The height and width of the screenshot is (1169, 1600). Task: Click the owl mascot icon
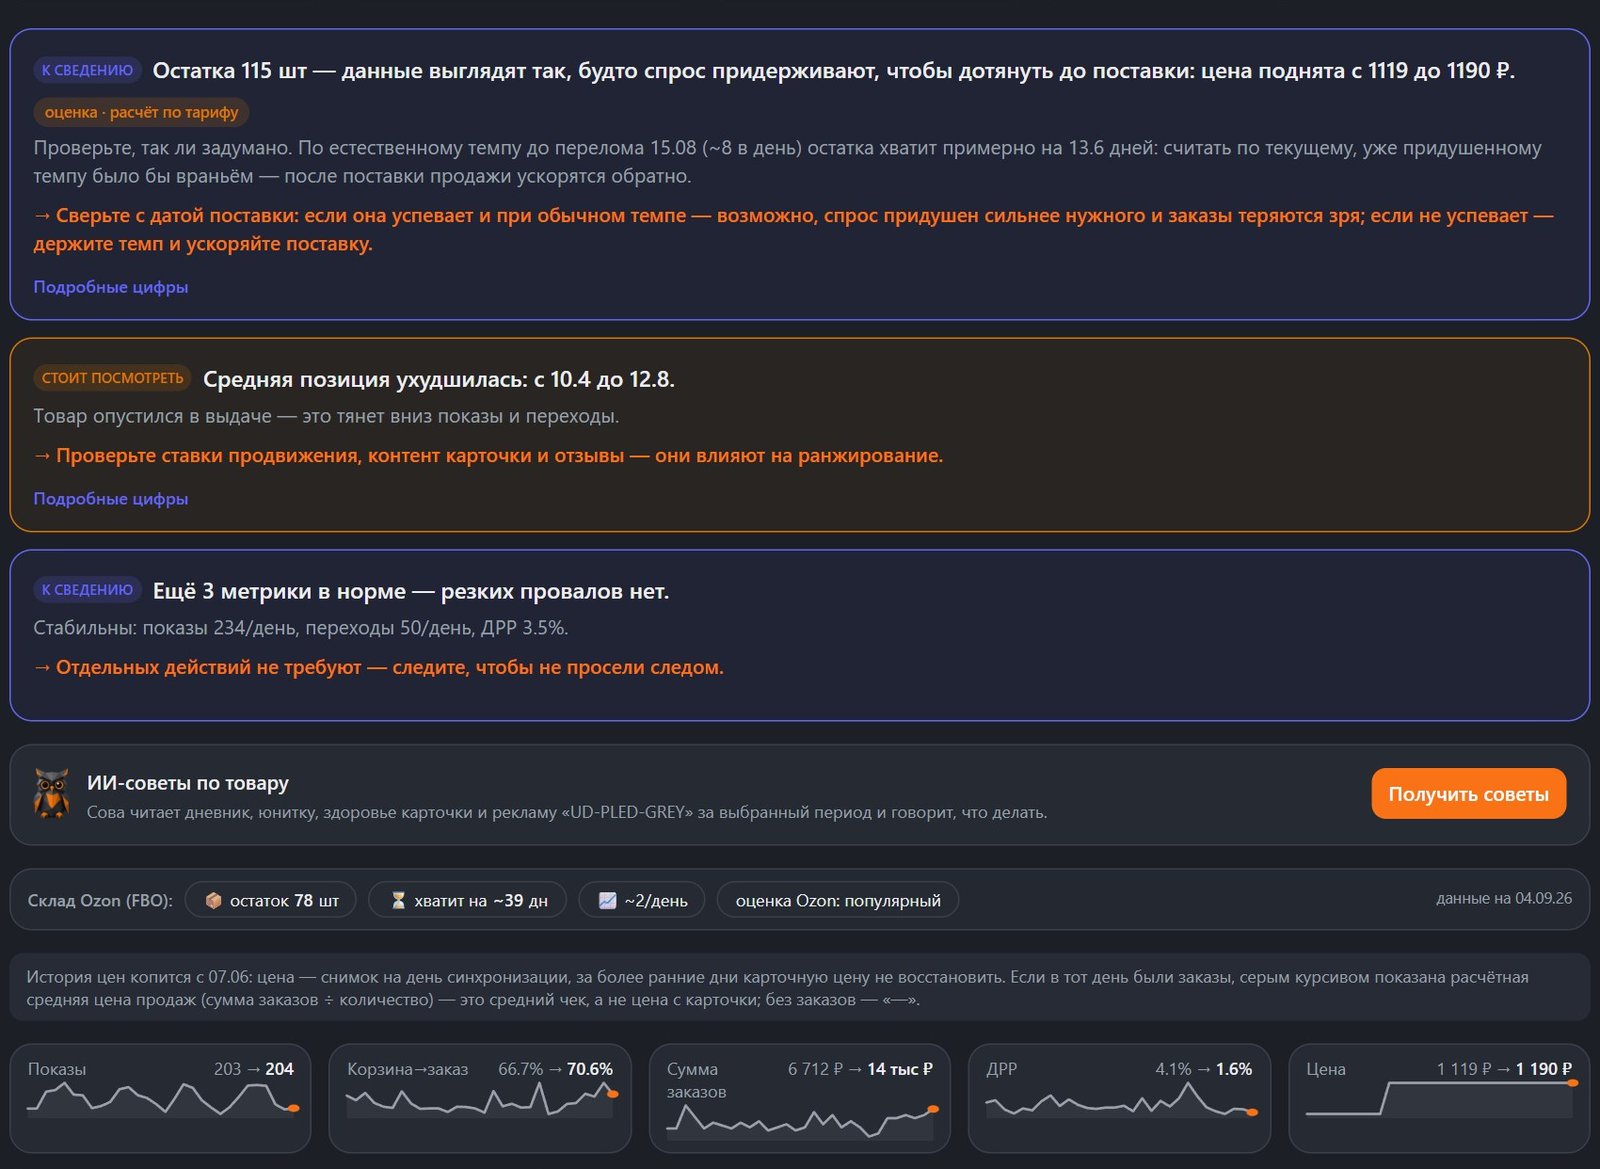pos(51,794)
